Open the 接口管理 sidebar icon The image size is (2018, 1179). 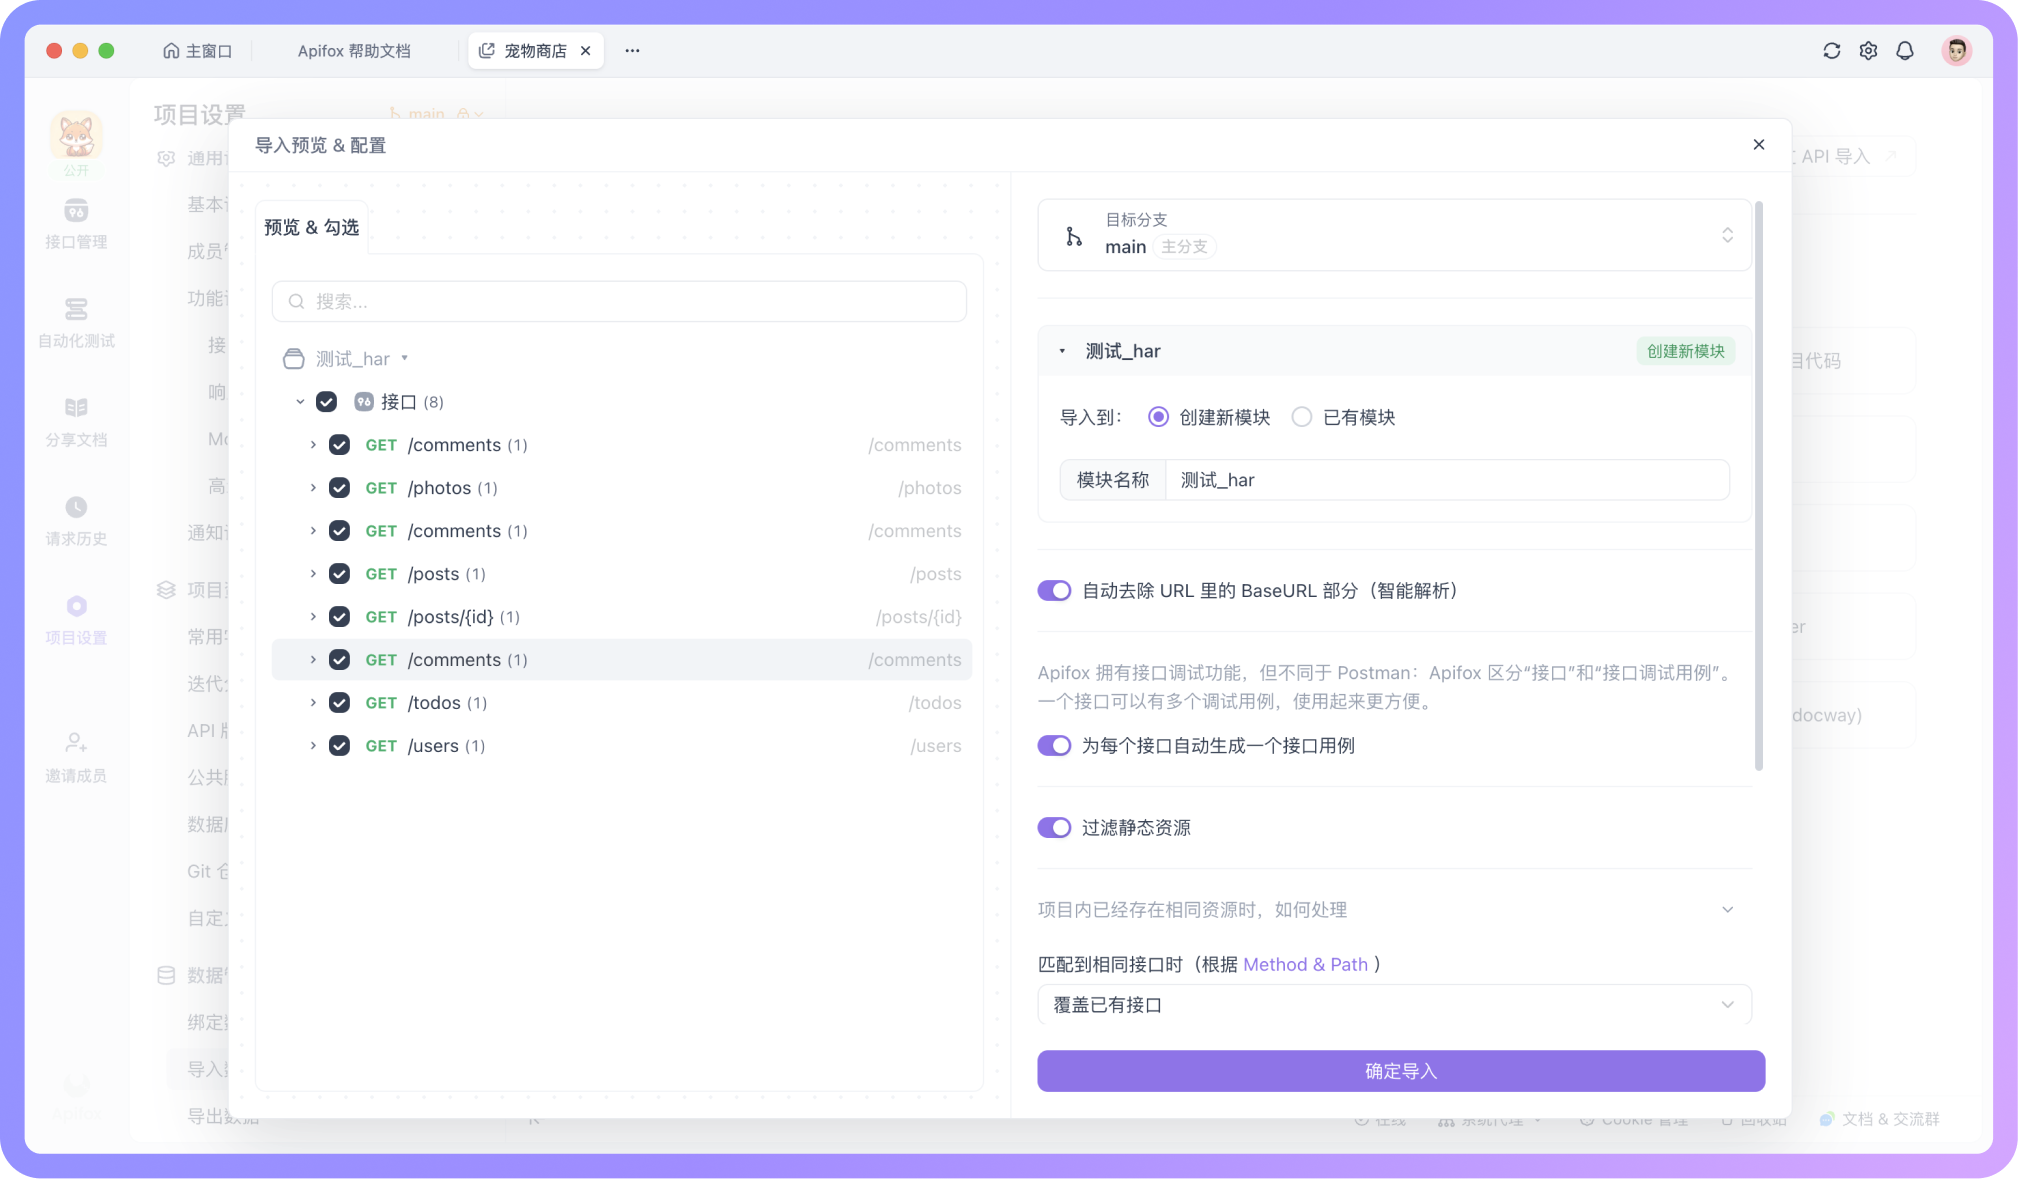click(x=75, y=224)
